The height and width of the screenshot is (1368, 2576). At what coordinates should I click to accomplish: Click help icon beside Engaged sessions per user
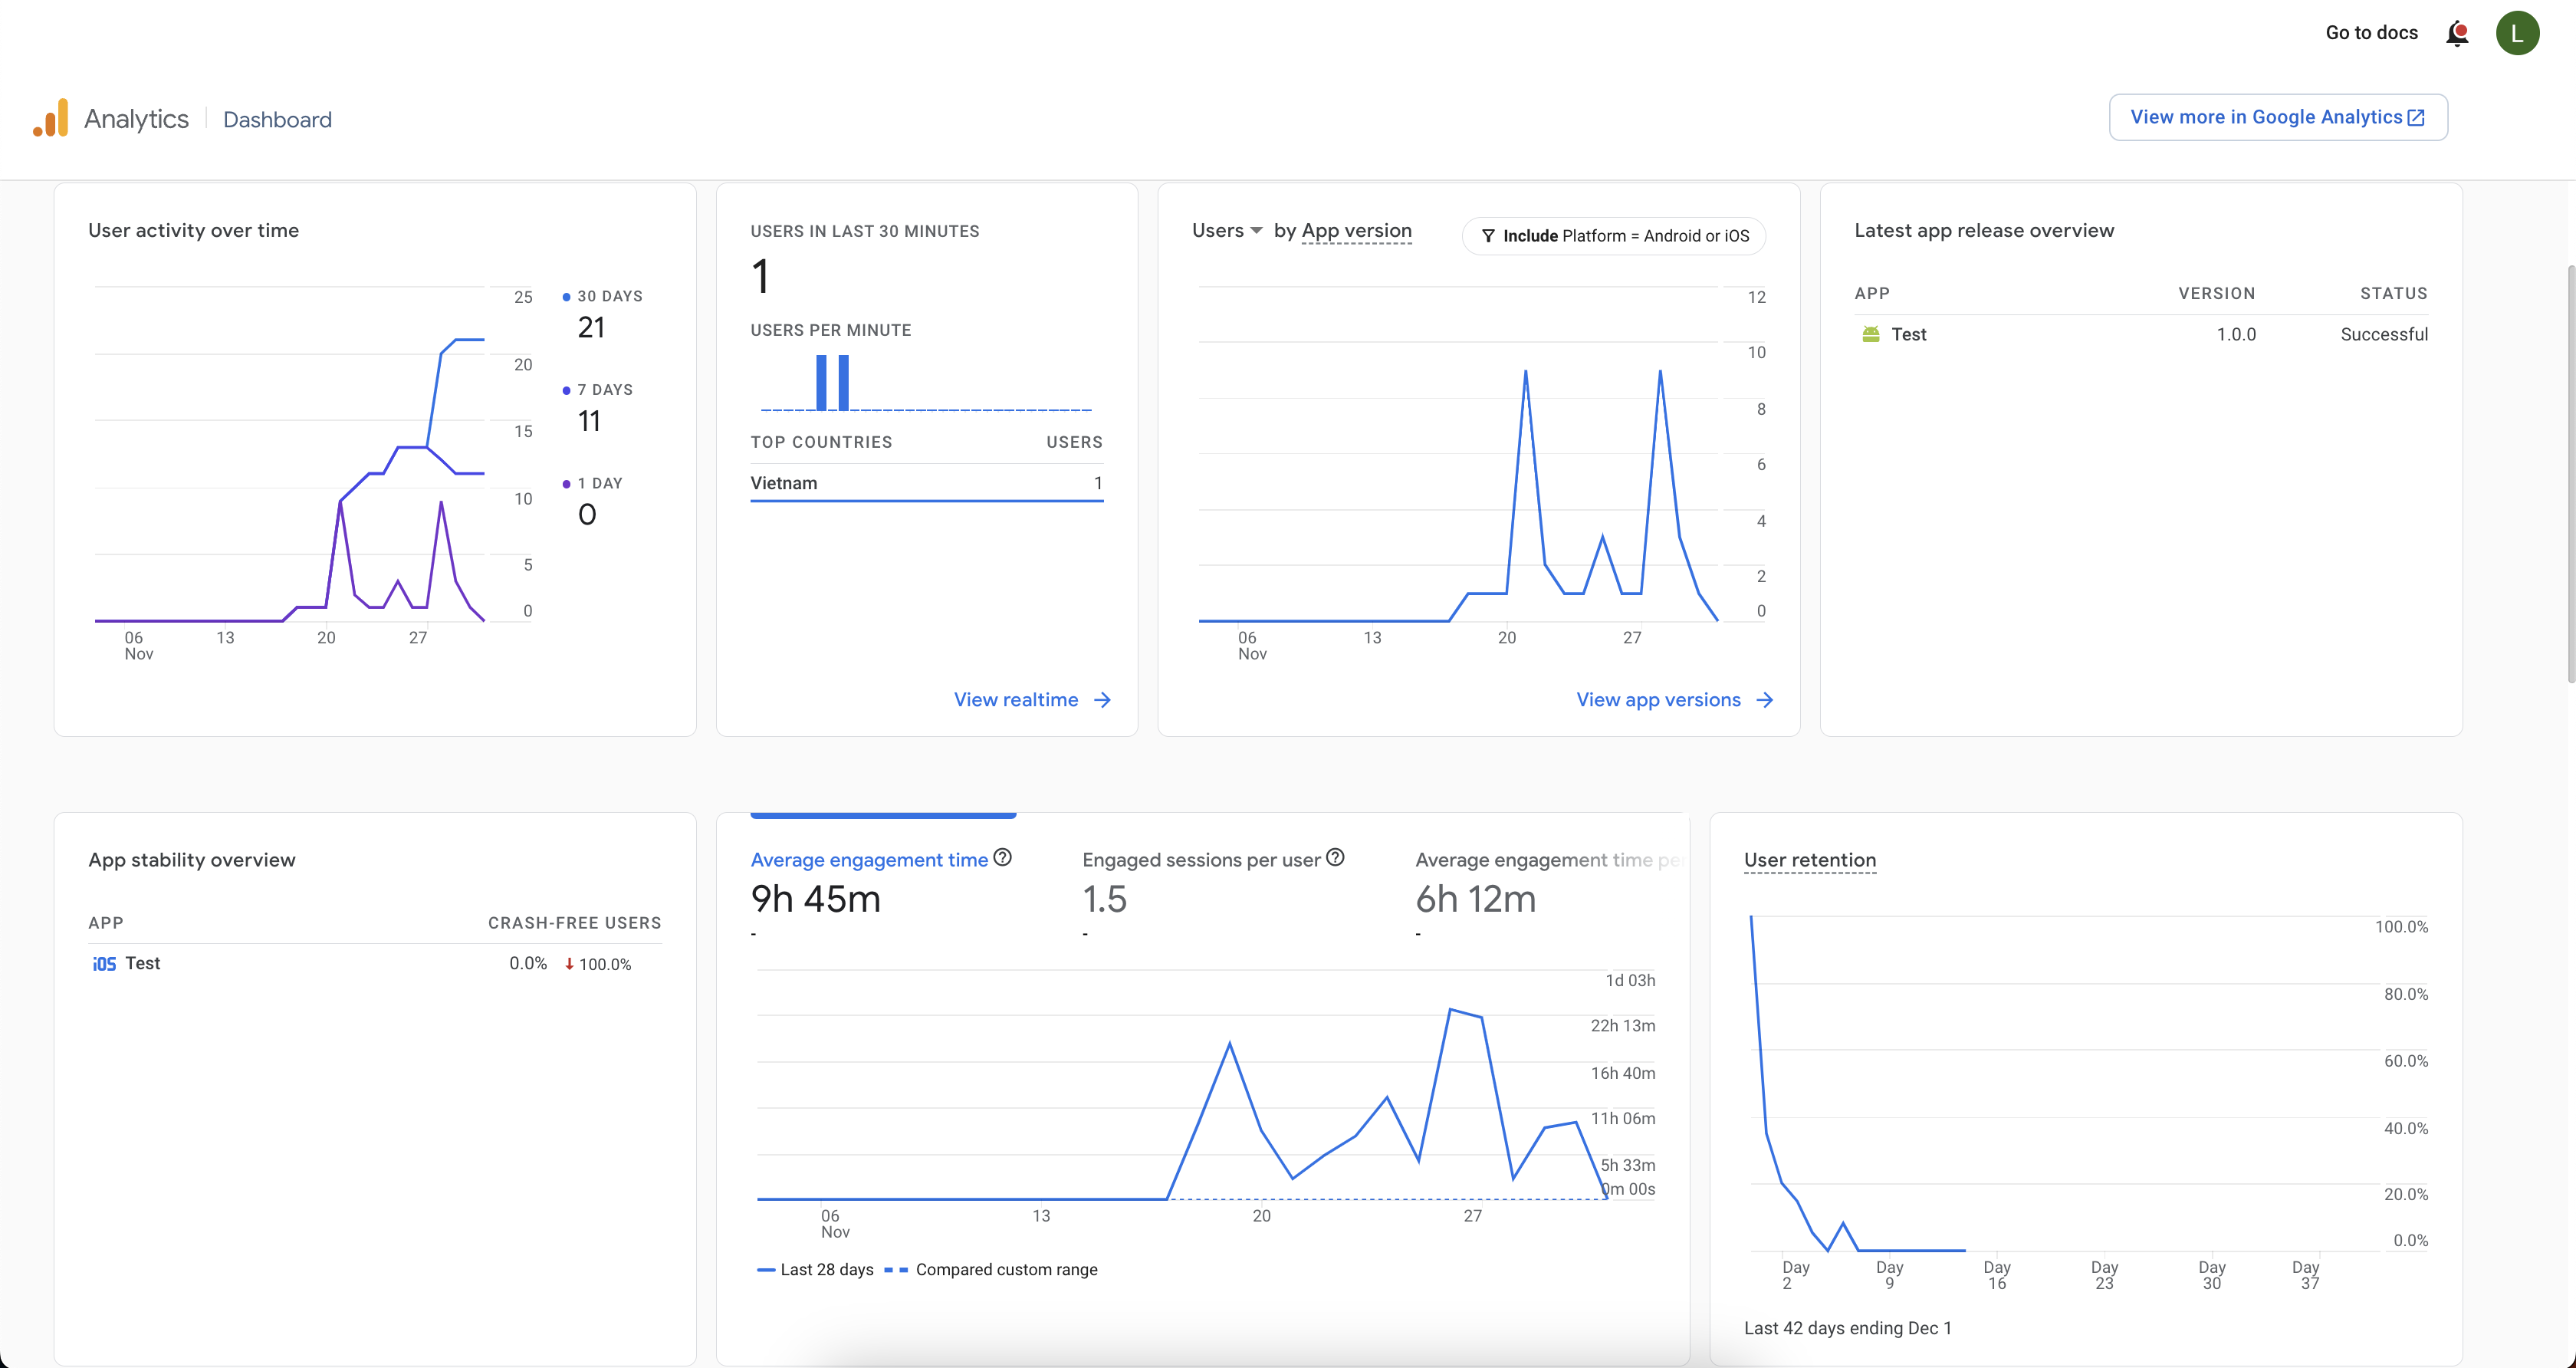coord(1335,857)
